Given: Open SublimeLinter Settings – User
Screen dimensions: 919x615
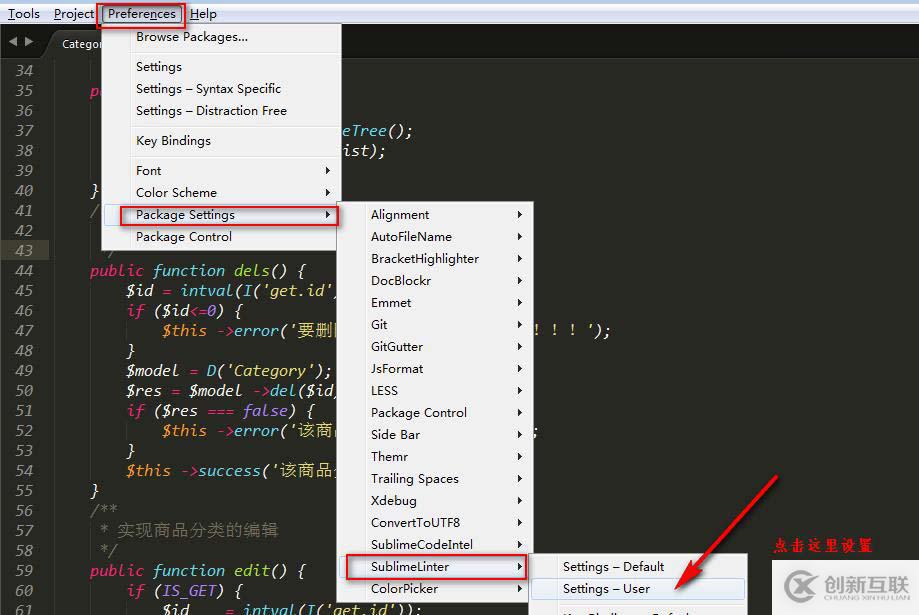Looking at the screenshot, I should tap(638, 589).
